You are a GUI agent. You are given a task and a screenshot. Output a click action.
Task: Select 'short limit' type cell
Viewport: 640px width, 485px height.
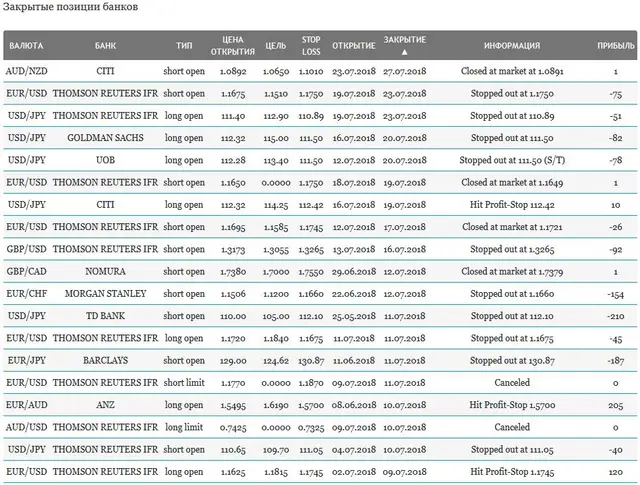[184, 383]
